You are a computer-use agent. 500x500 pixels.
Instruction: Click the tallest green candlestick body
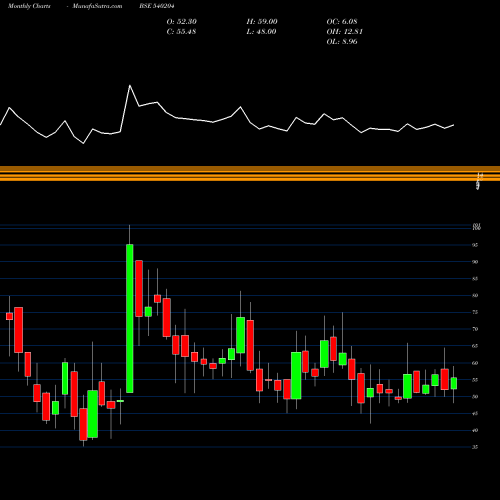pos(130,318)
